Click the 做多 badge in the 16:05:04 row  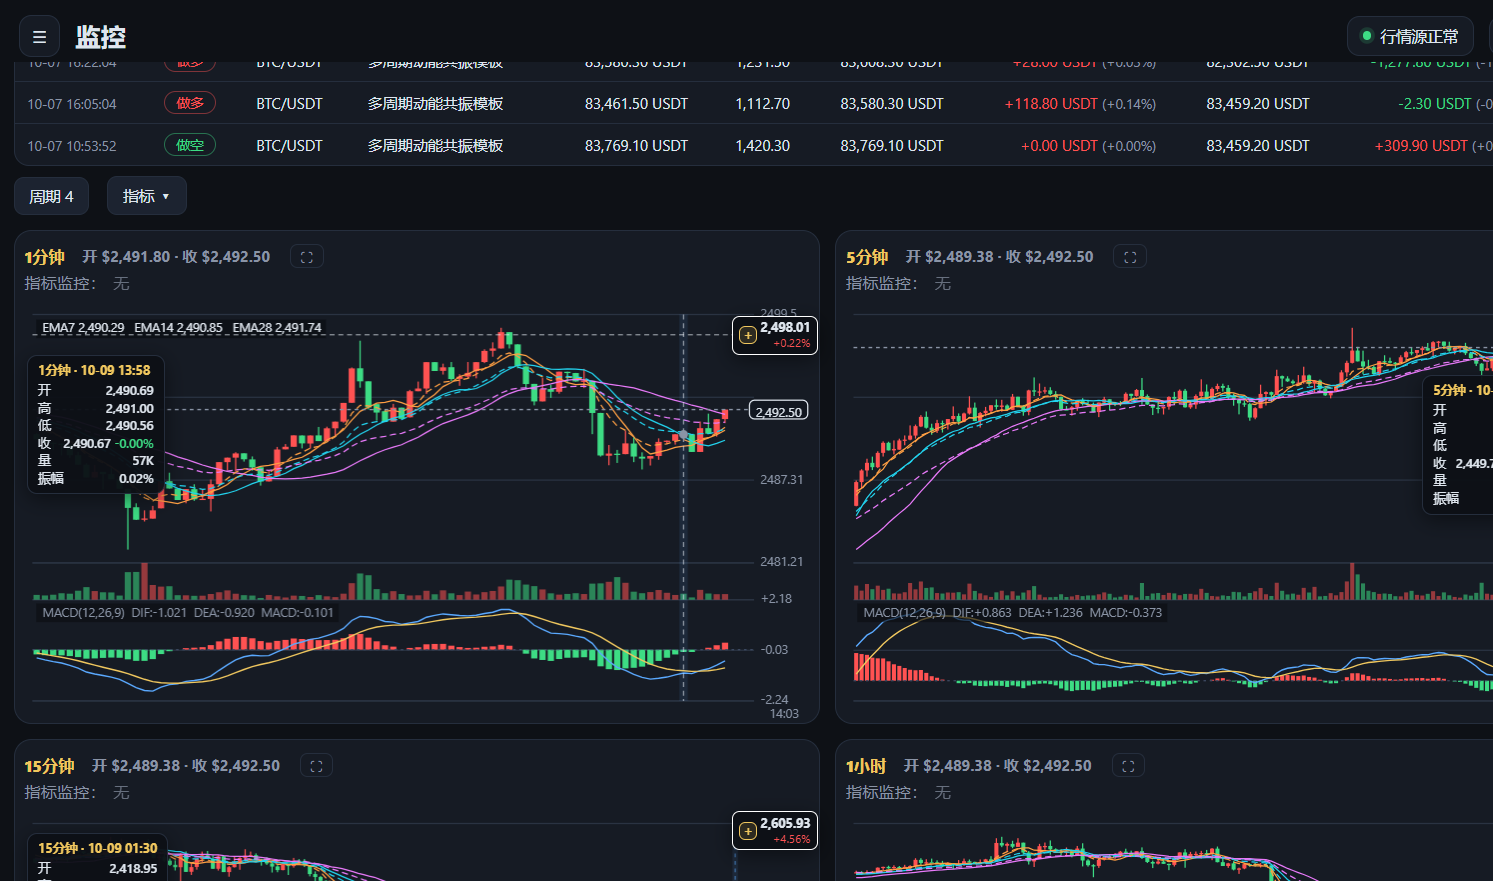pos(190,103)
